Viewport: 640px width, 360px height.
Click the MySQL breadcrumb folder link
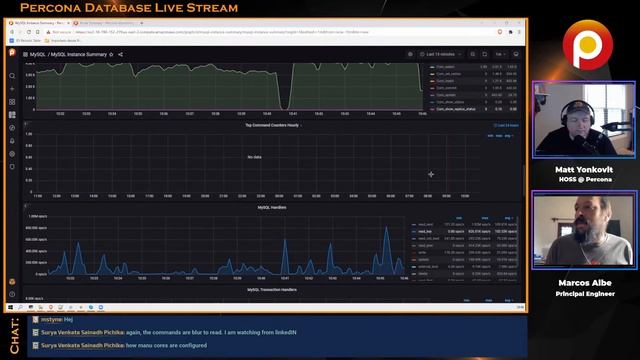point(37,54)
